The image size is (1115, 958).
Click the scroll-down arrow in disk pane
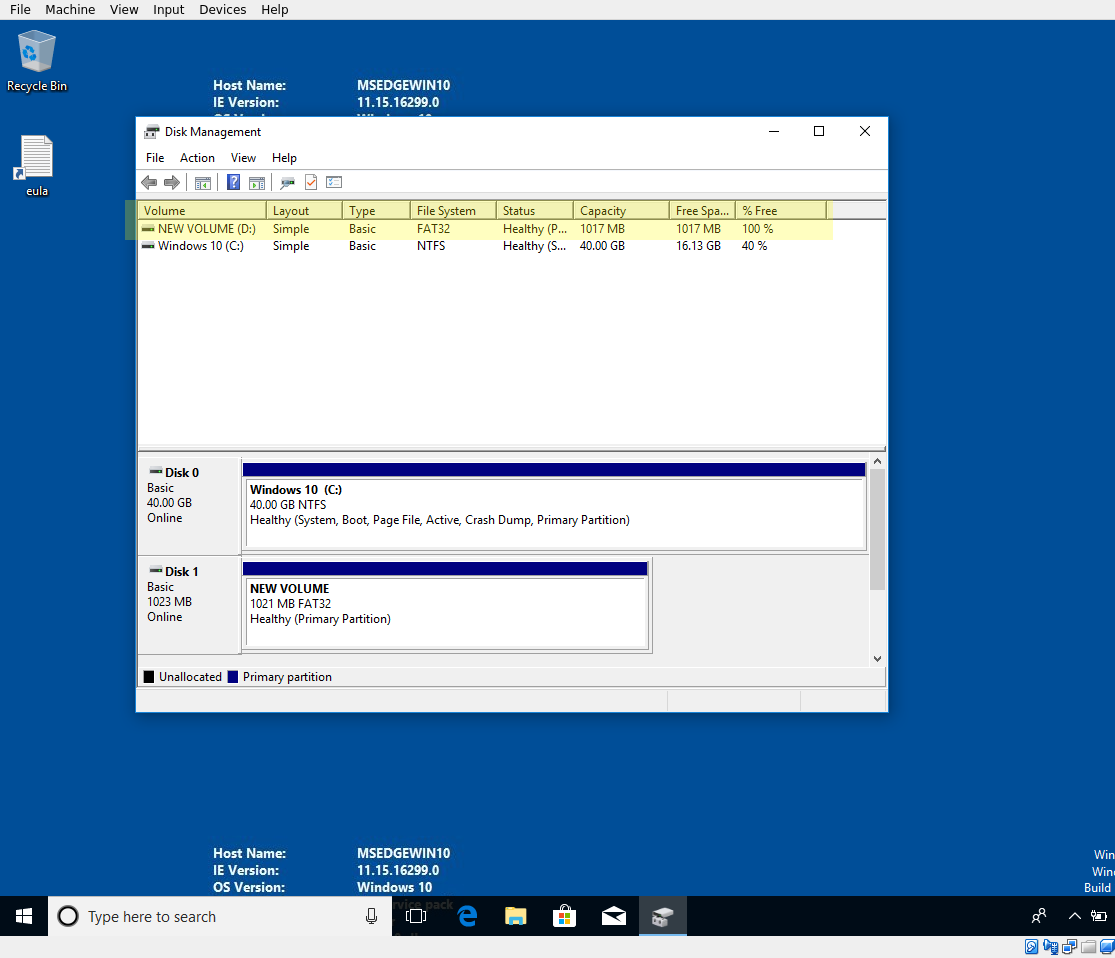click(877, 659)
